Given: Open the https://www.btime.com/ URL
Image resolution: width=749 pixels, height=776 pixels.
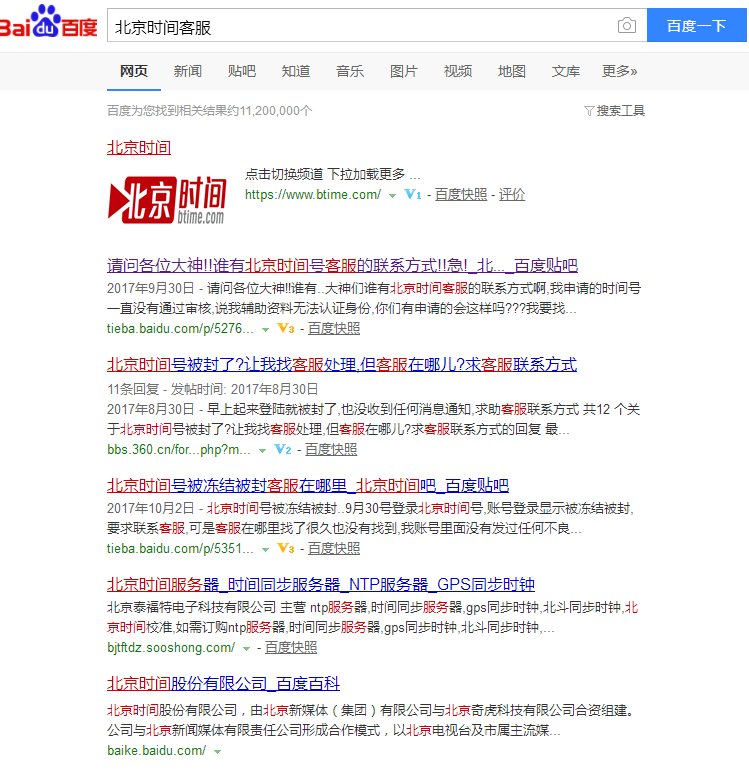Looking at the screenshot, I should point(313,194).
